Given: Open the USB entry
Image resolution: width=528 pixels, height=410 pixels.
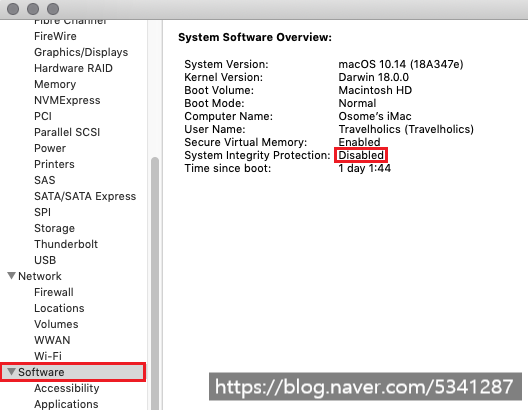Looking at the screenshot, I should pos(45,260).
